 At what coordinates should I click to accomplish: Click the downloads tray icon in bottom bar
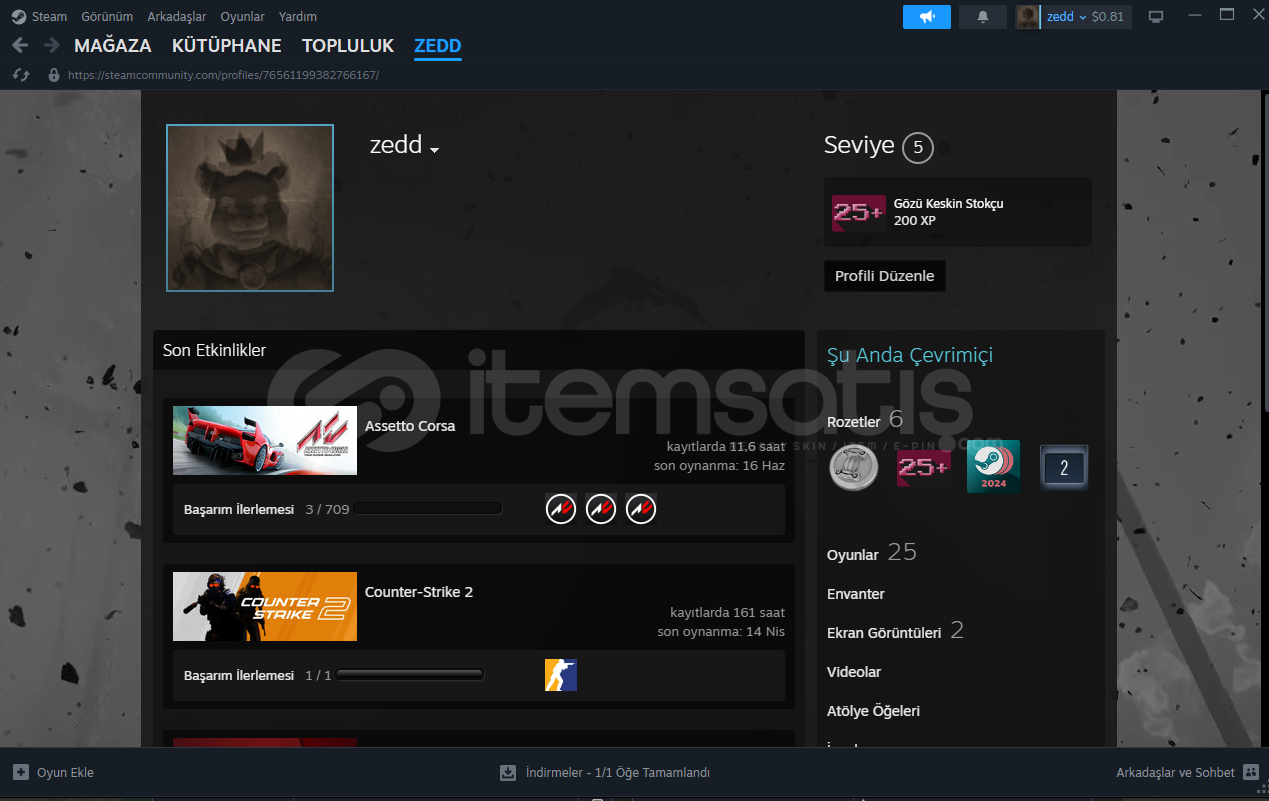click(x=508, y=772)
